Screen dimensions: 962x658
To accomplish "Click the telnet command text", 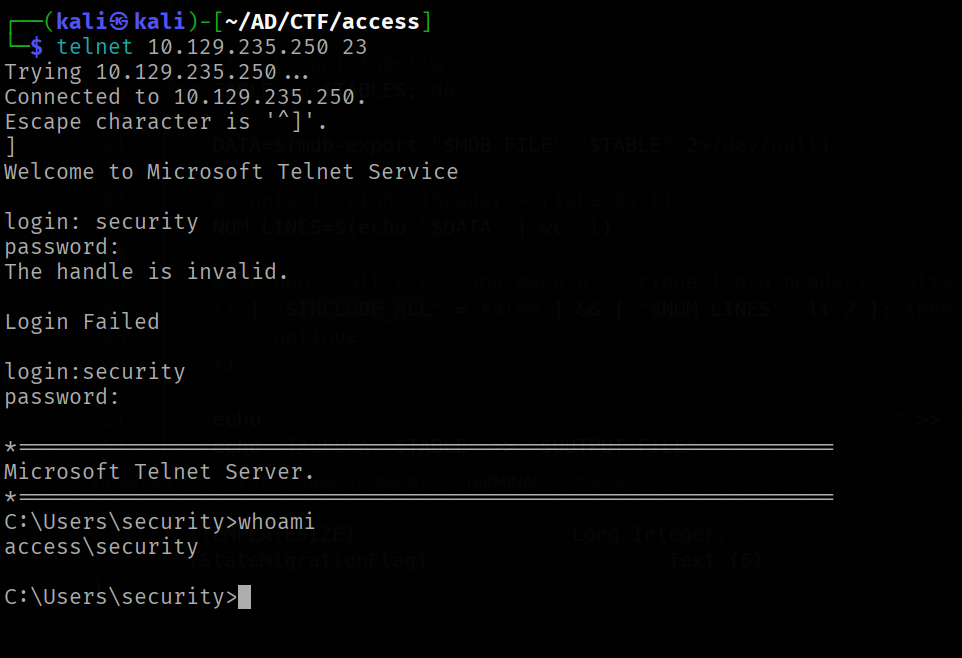I will 94,47.
